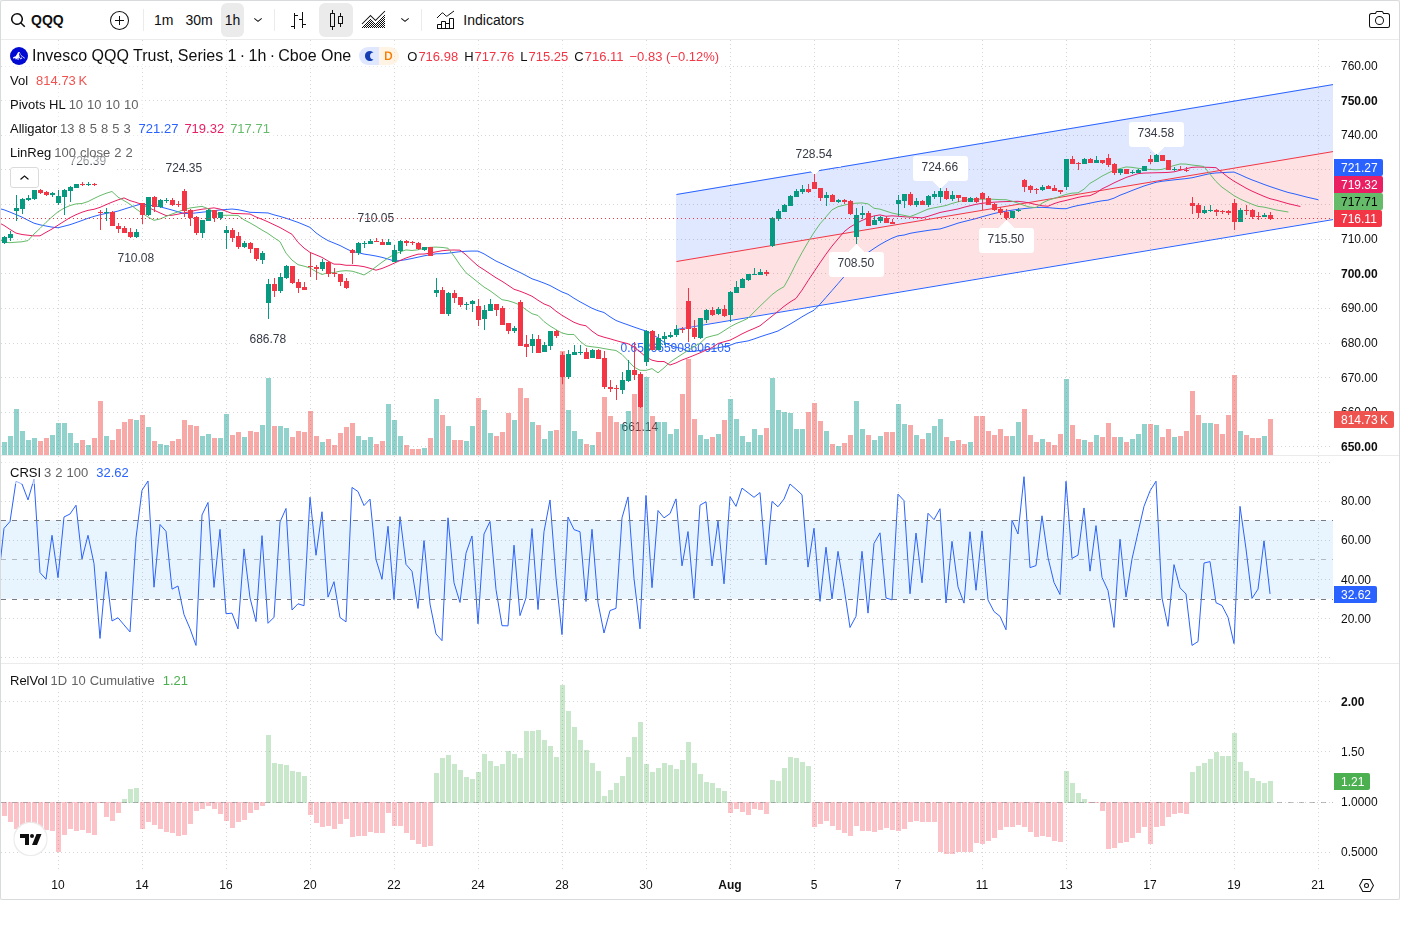Viewport: 1420px width, 950px height.
Task: Click the 717.71 Alligator lips price label
Action: [x=1358, y=202]
